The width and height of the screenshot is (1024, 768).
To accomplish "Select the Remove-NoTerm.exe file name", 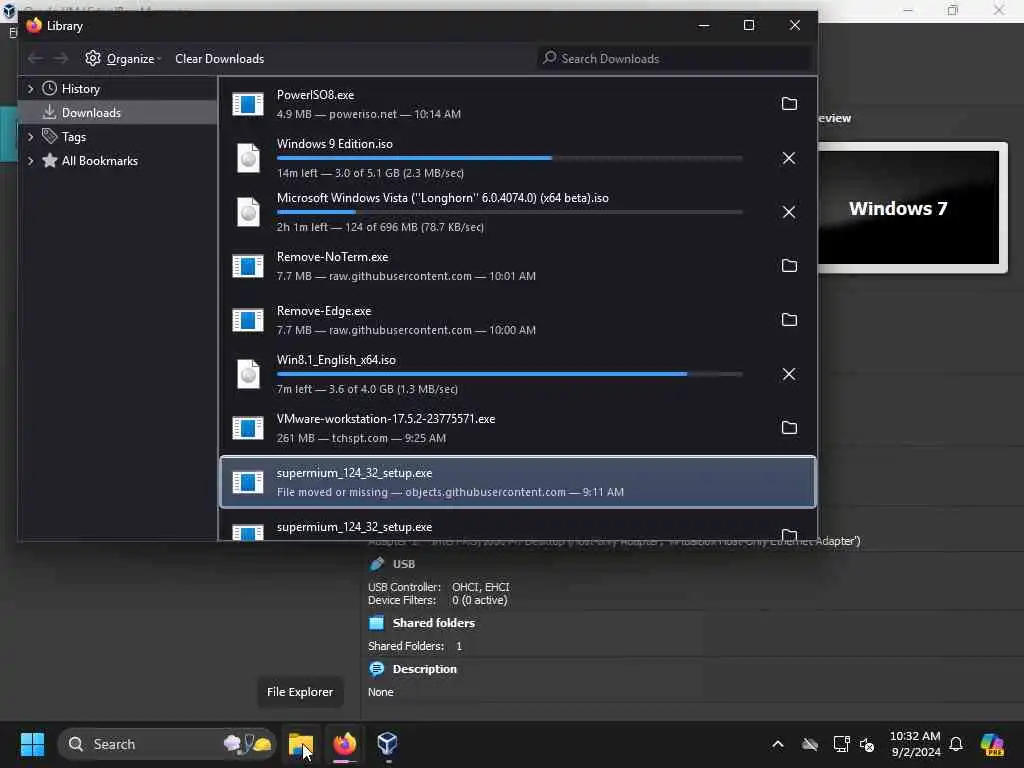I will tap(332, 257).
